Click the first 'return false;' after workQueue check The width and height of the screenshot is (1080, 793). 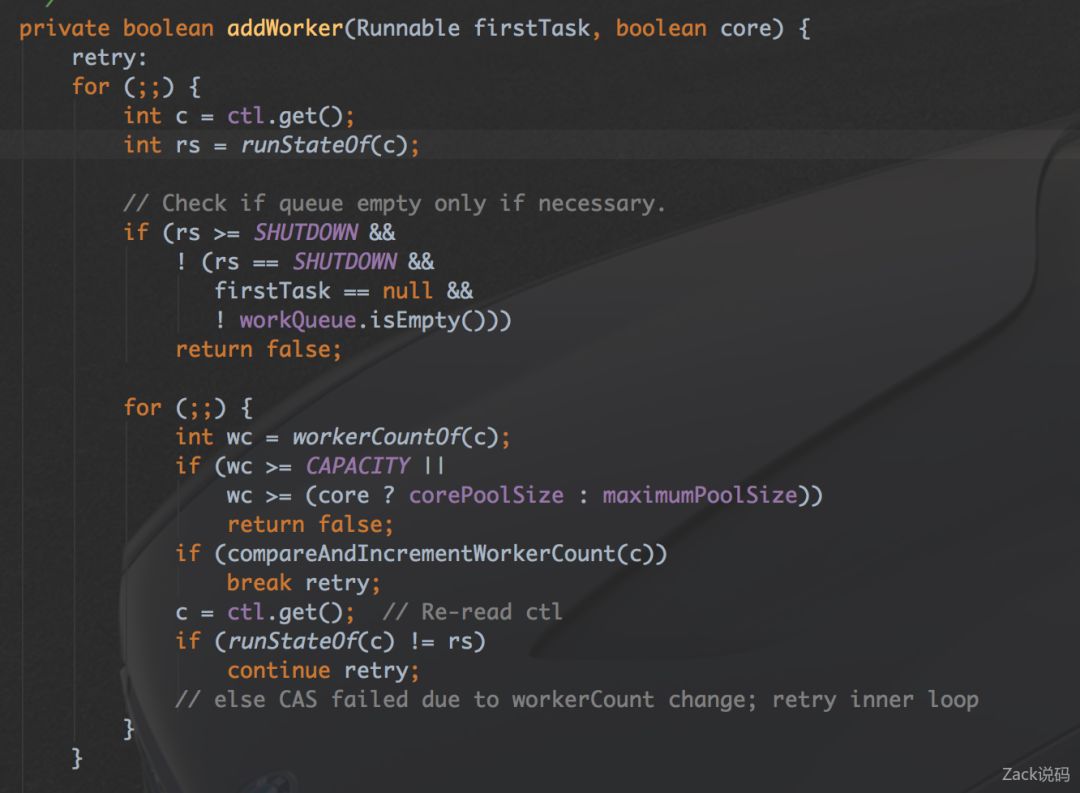[x=258, y=350]
